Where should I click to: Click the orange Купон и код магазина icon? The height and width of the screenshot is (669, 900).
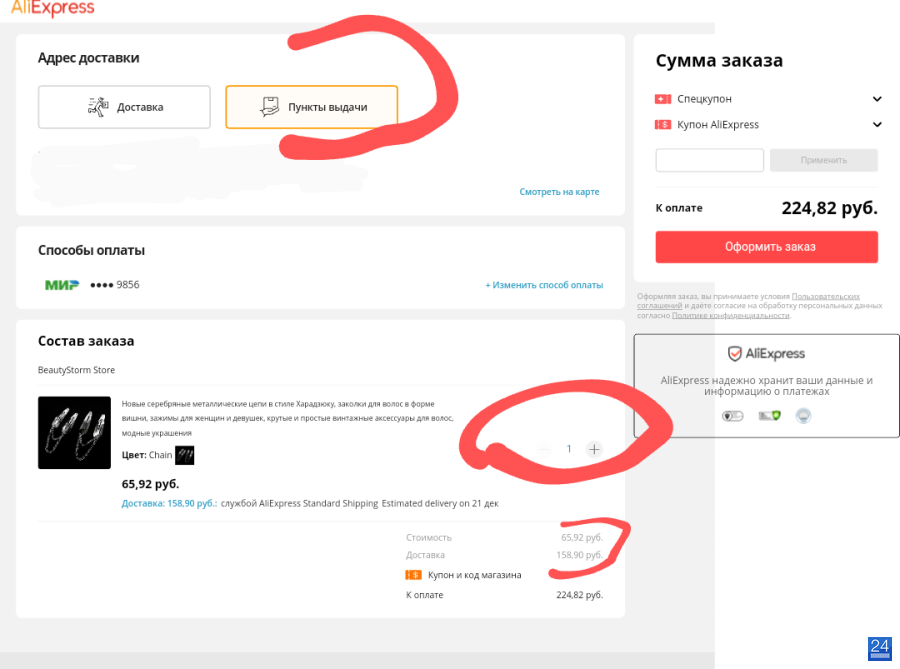pos(413,575)
